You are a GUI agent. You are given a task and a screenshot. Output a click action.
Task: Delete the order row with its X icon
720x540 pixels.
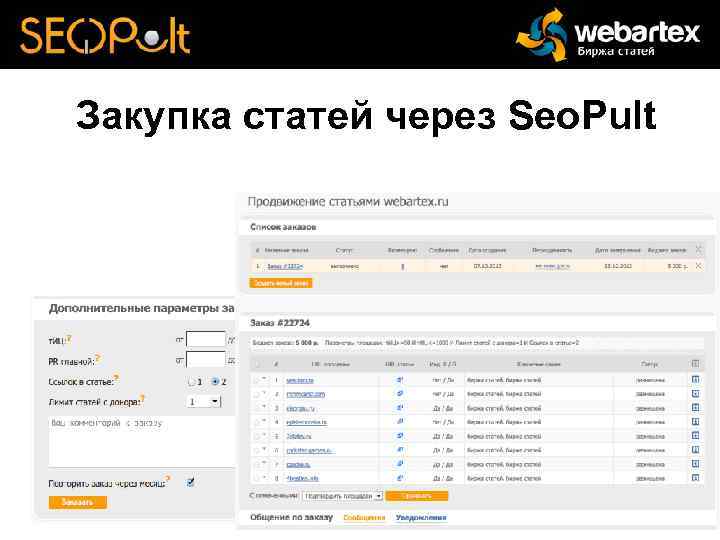pyautogui.click(x=698, y=266)
